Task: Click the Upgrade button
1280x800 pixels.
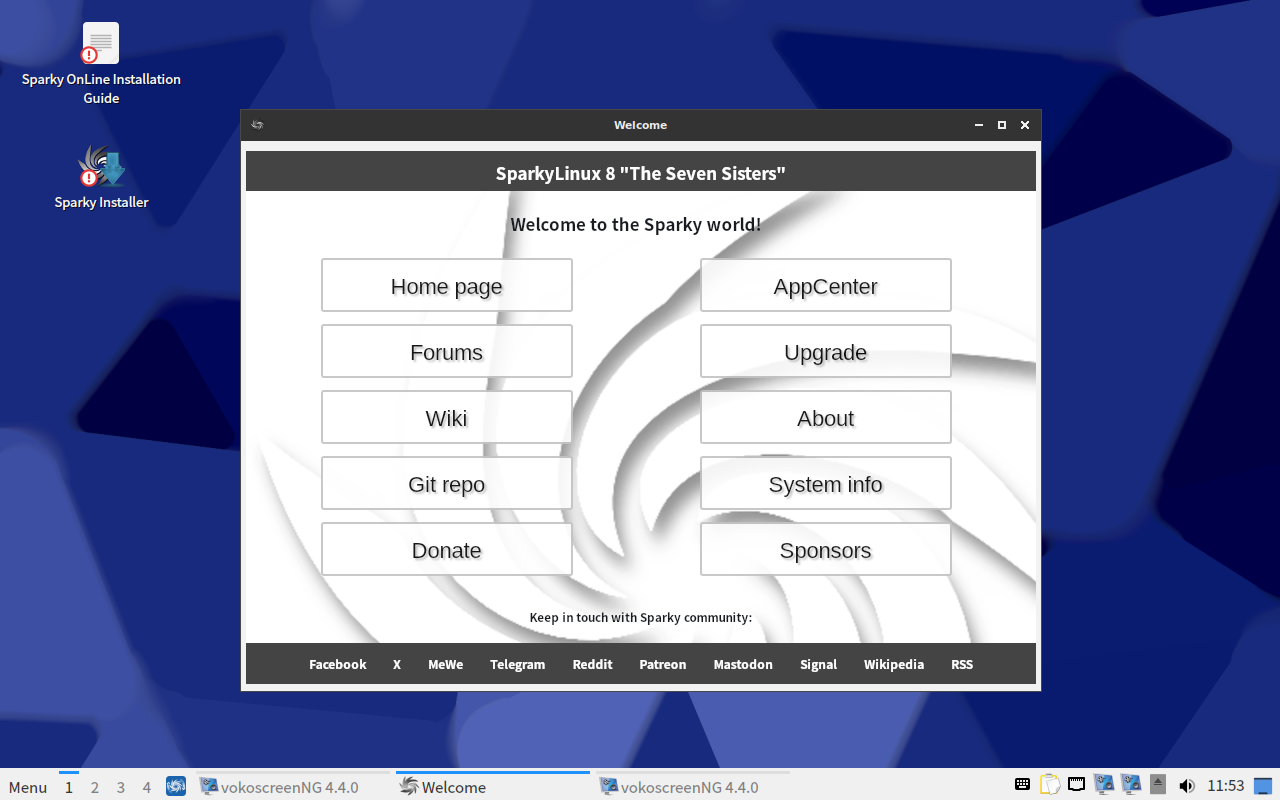Action: [826, 352]
